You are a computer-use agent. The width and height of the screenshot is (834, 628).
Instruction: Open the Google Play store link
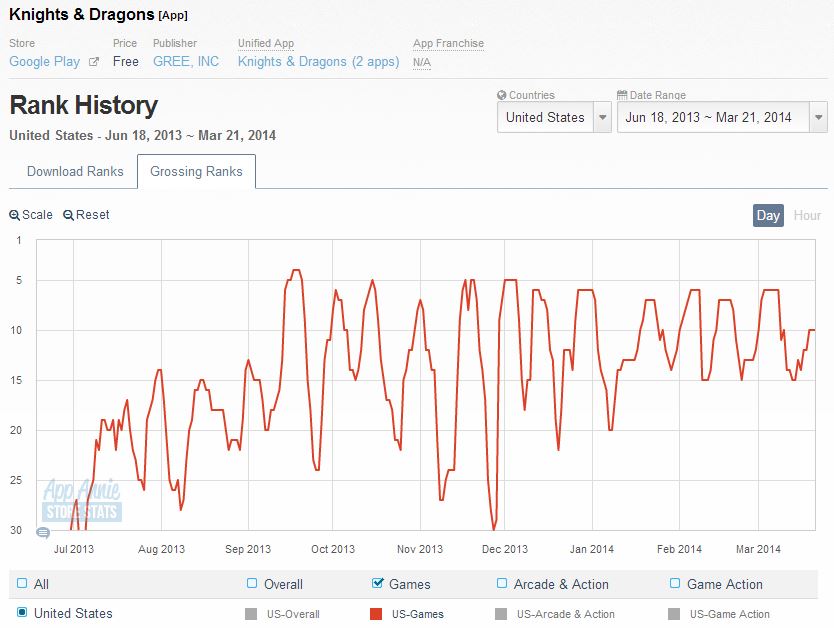coord(45,62)
